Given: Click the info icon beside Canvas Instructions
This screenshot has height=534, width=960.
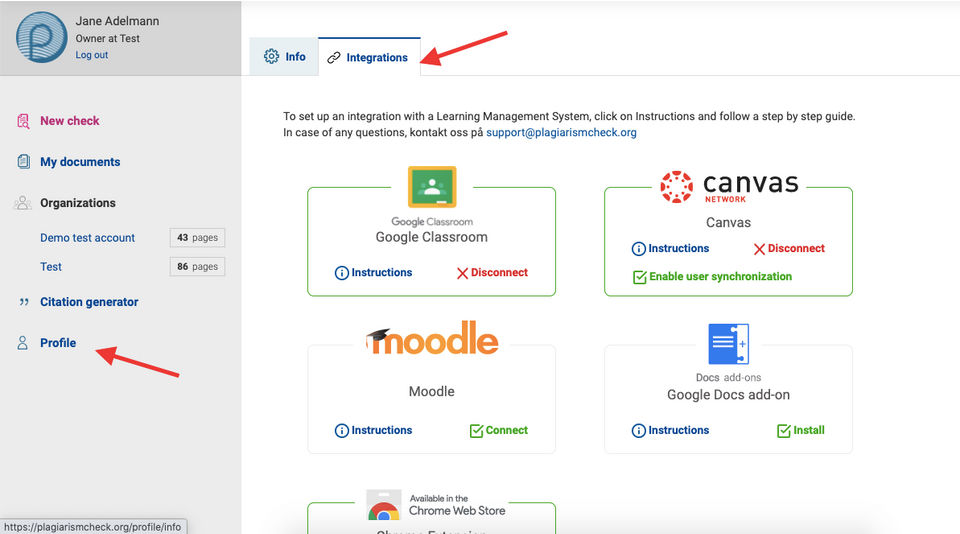Looking at the screenshot, I should [639, 249].
